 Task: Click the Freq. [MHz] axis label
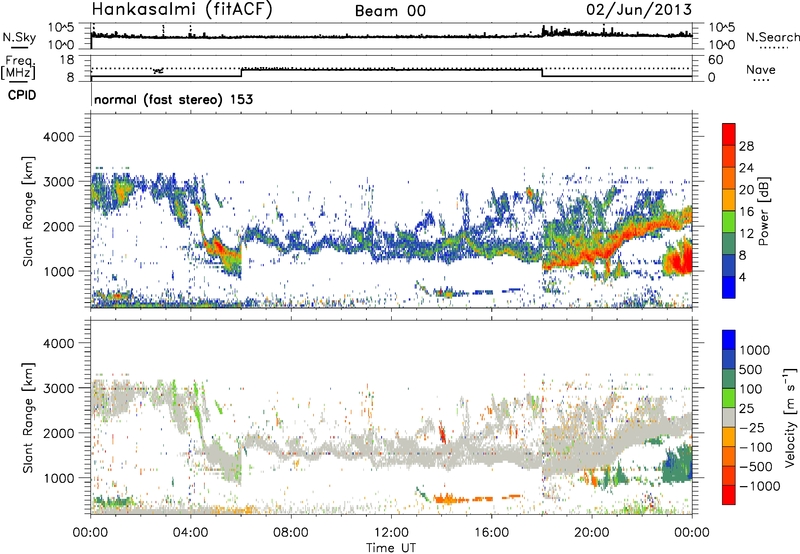[18, 67]
